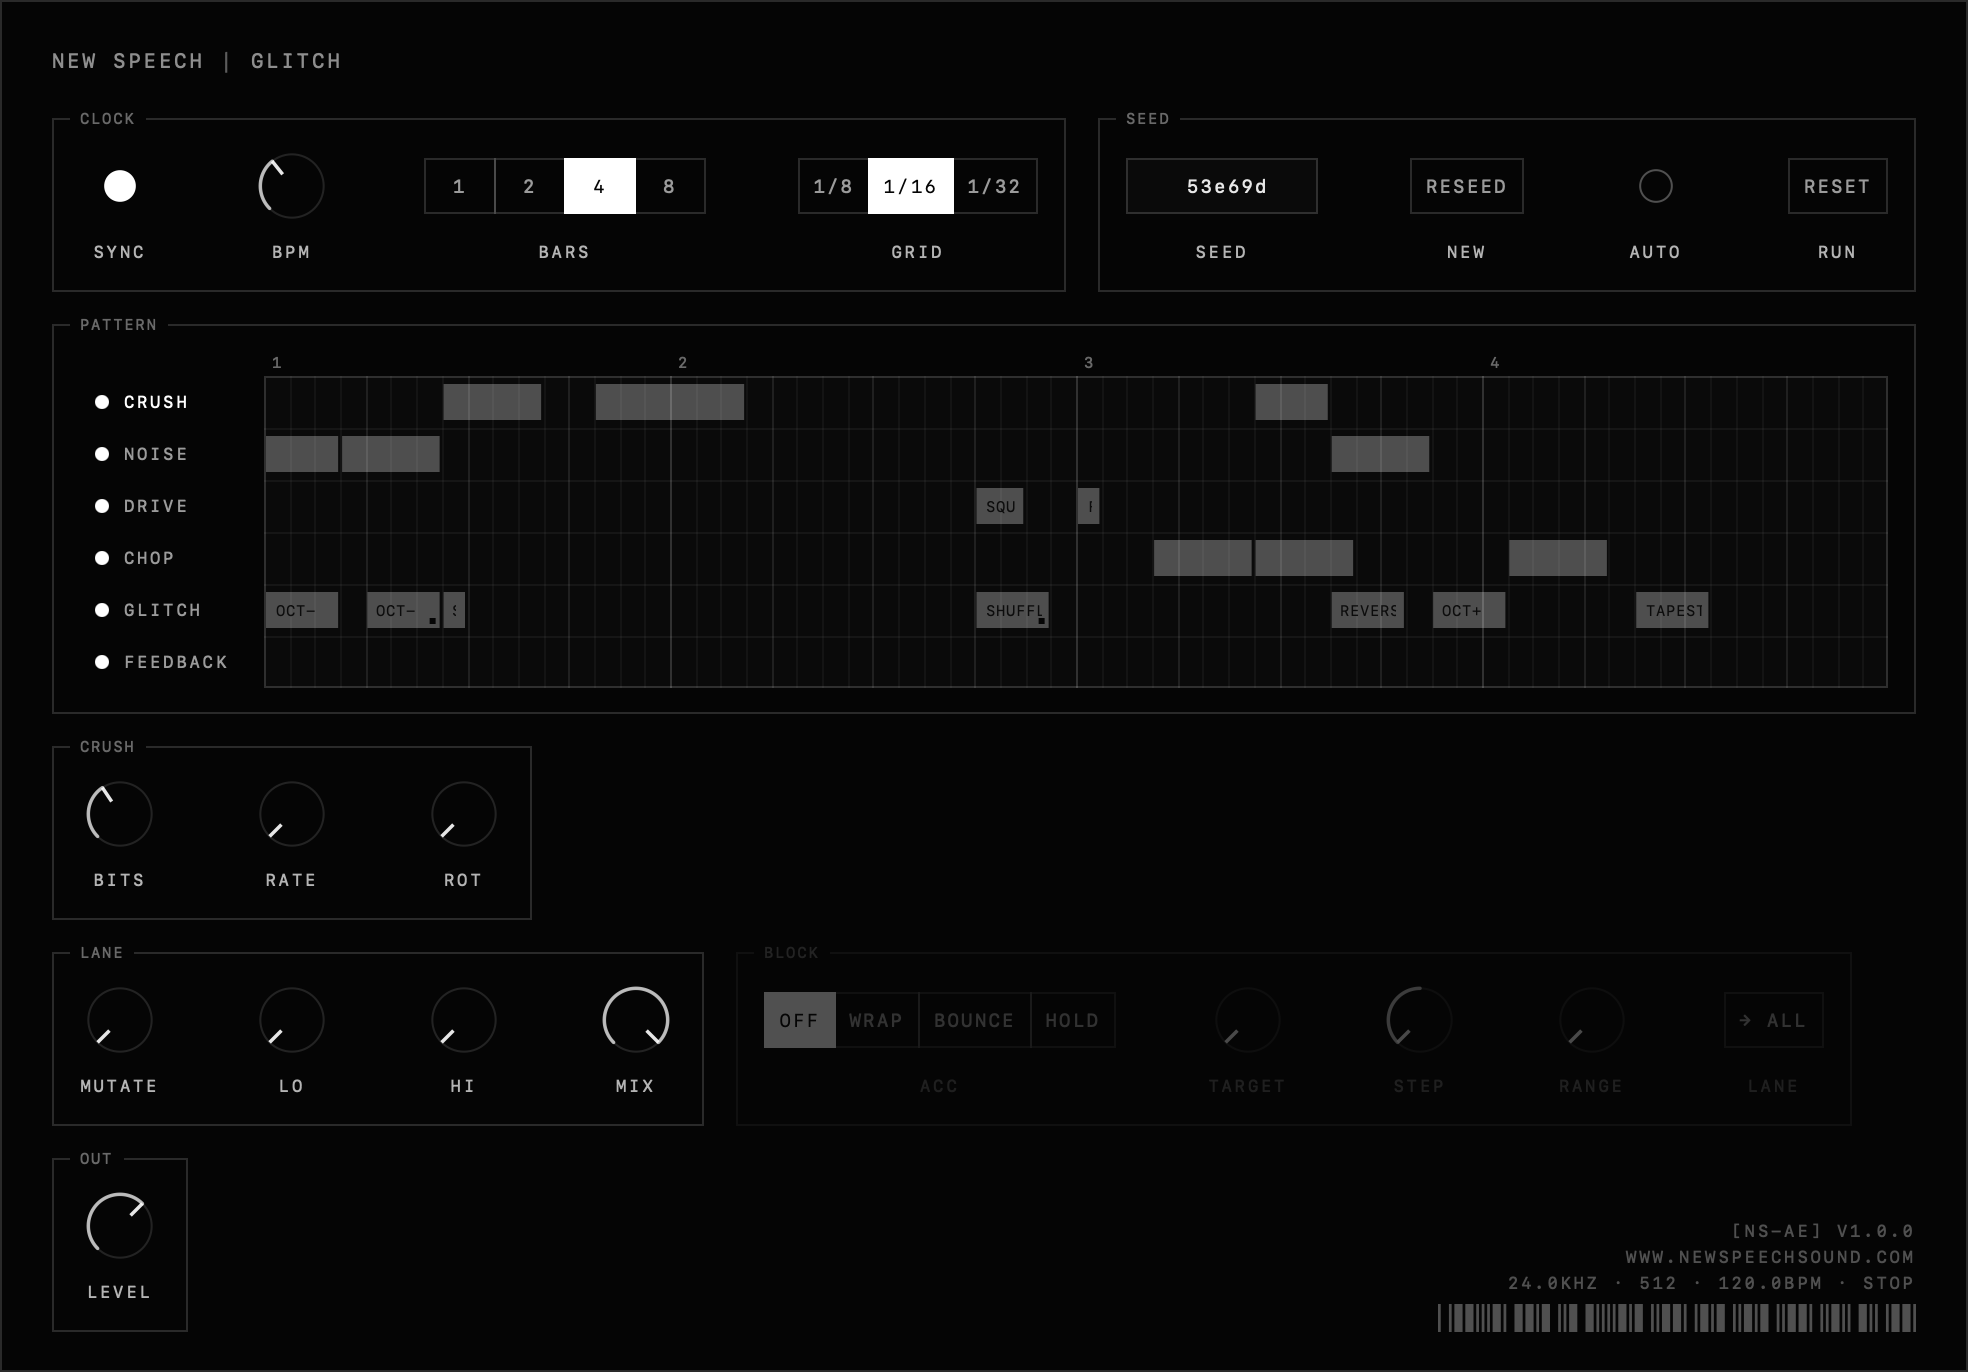
Task: Click the arrow ALL lane button
Action: 1773,1020
